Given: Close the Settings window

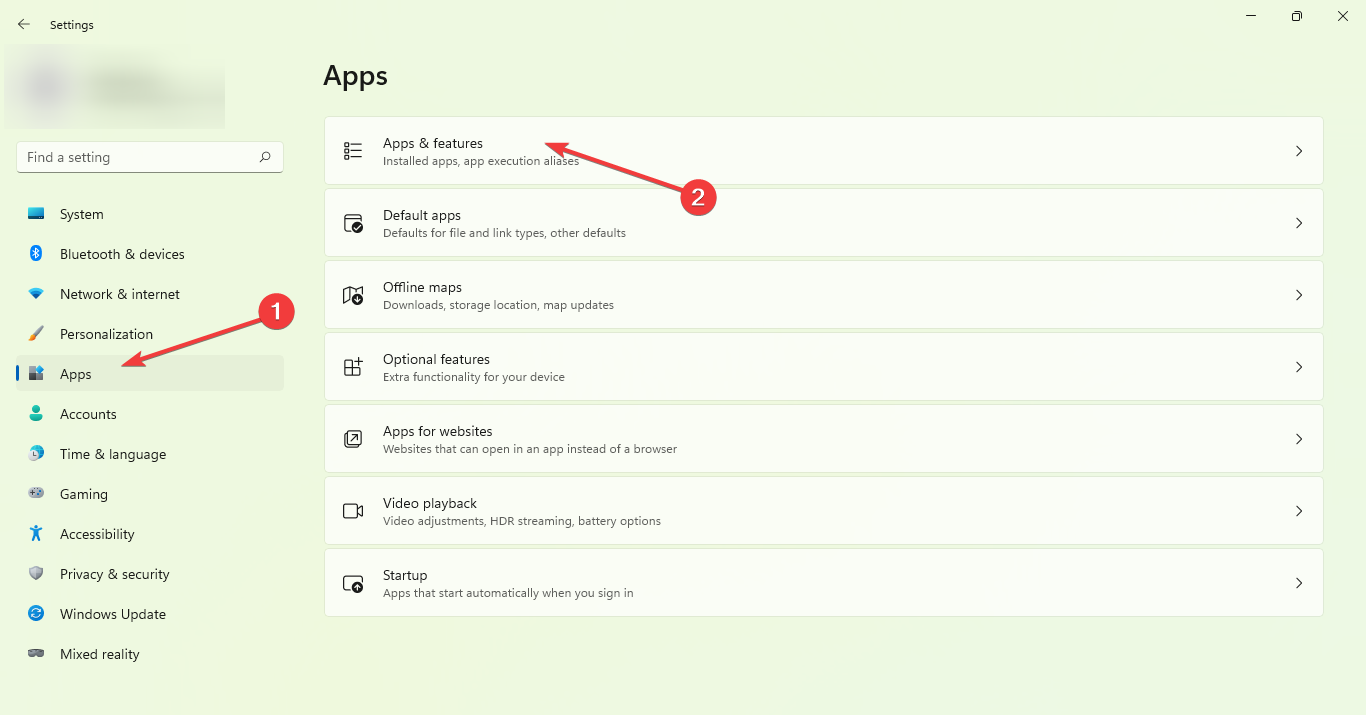Looking at the screenshot, I should 1343,16.
